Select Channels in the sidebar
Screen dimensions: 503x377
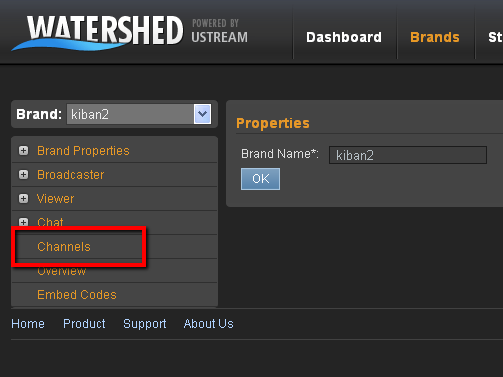(64, 247)
